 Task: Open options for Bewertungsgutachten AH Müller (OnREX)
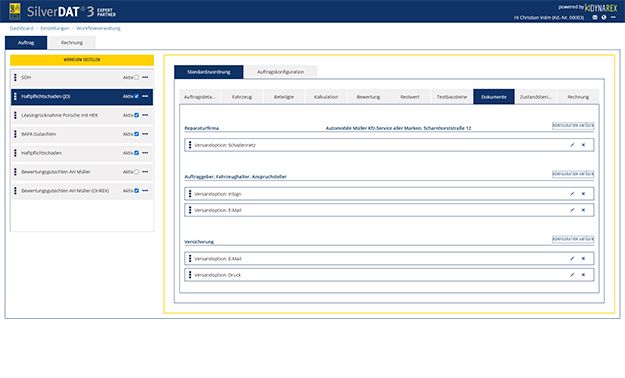(x=145, y=191)
